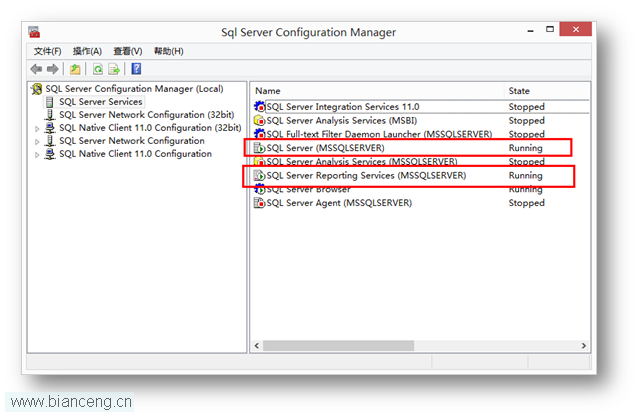Click icon of SQL Server Agent (MSSQLSERVER)
639x417 pixels.
[x=260, y=203]
